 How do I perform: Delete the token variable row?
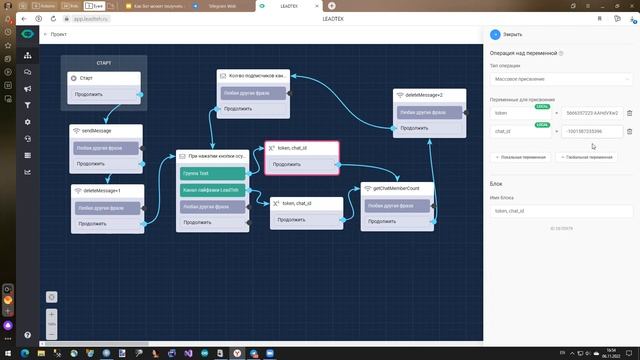pyautogui.click(x=629, y=113)
